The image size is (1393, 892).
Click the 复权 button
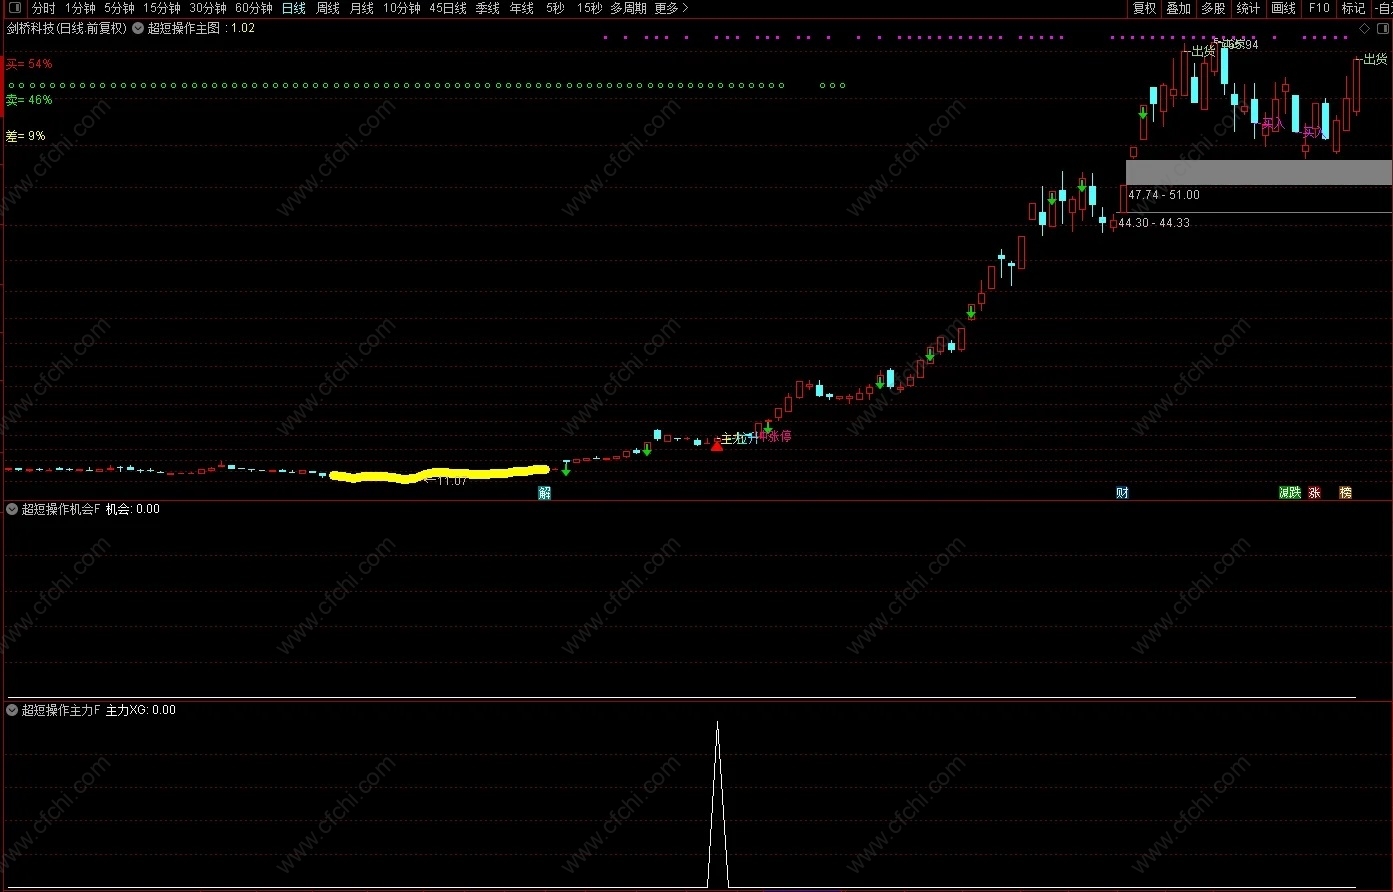pos(1144,8)
